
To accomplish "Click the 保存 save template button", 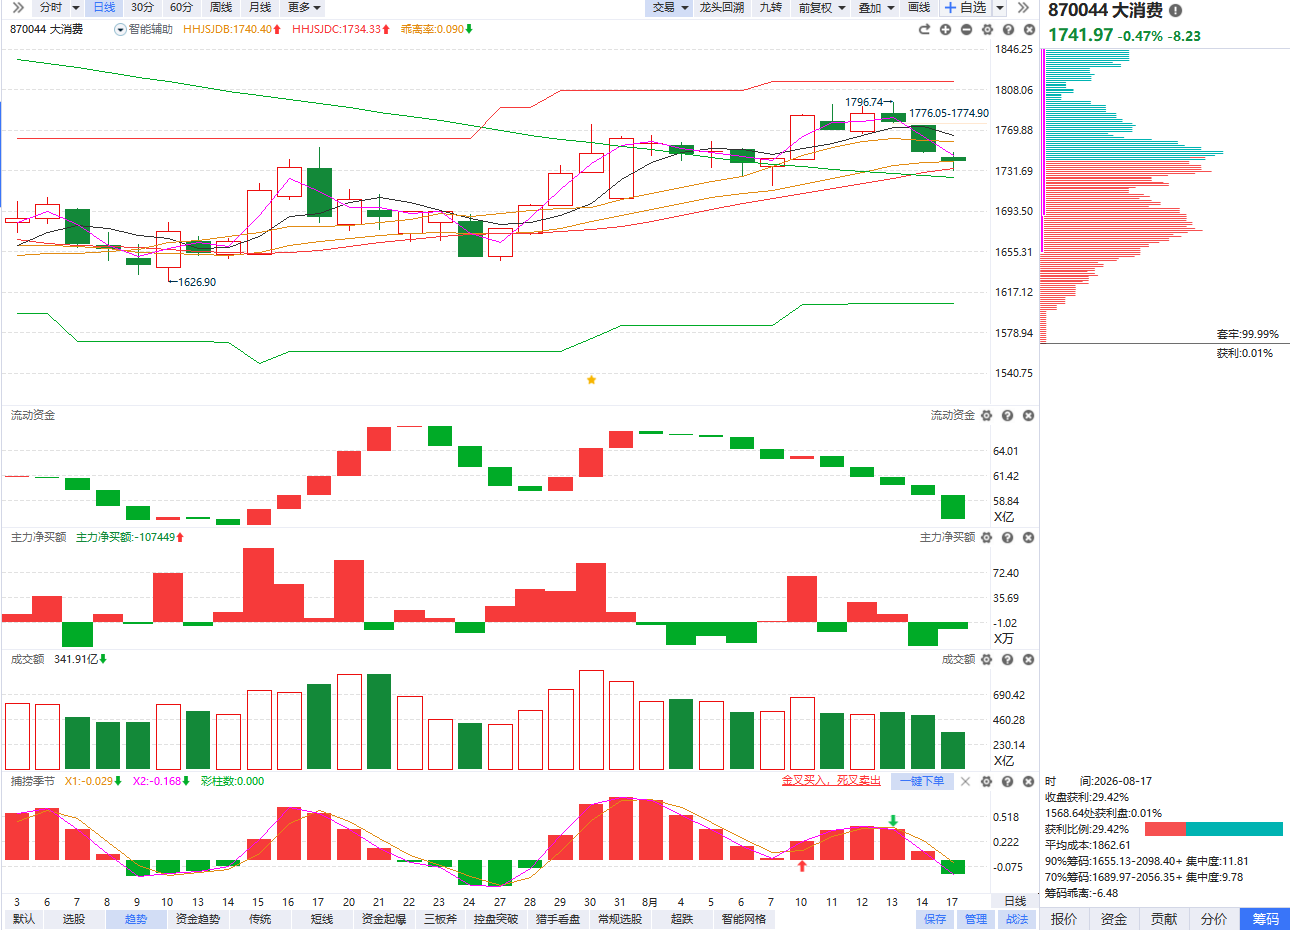I will tap(935, 919).
